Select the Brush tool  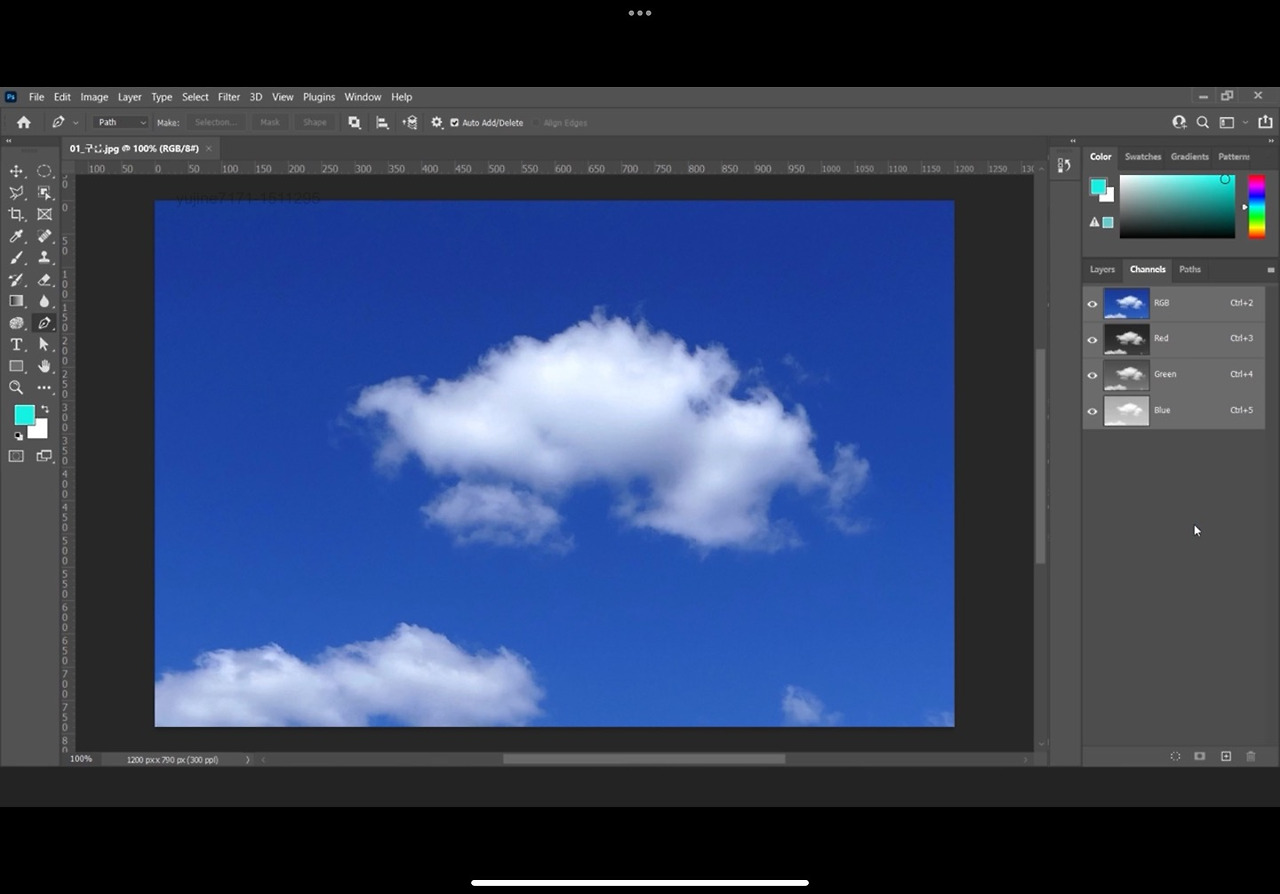(16, 258)
